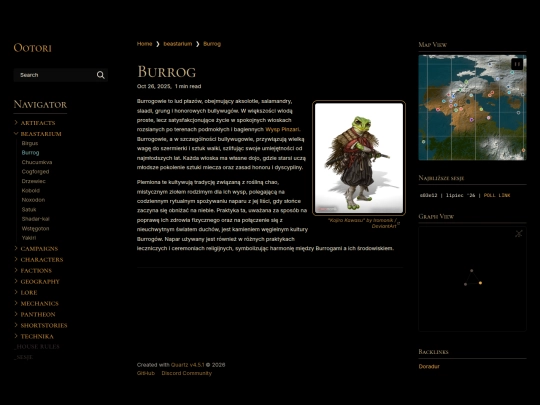Go to beastarium in breadcrumbs
Image resolution: width=540 pixels, height=405 pixels.
[x=177, y=44]
